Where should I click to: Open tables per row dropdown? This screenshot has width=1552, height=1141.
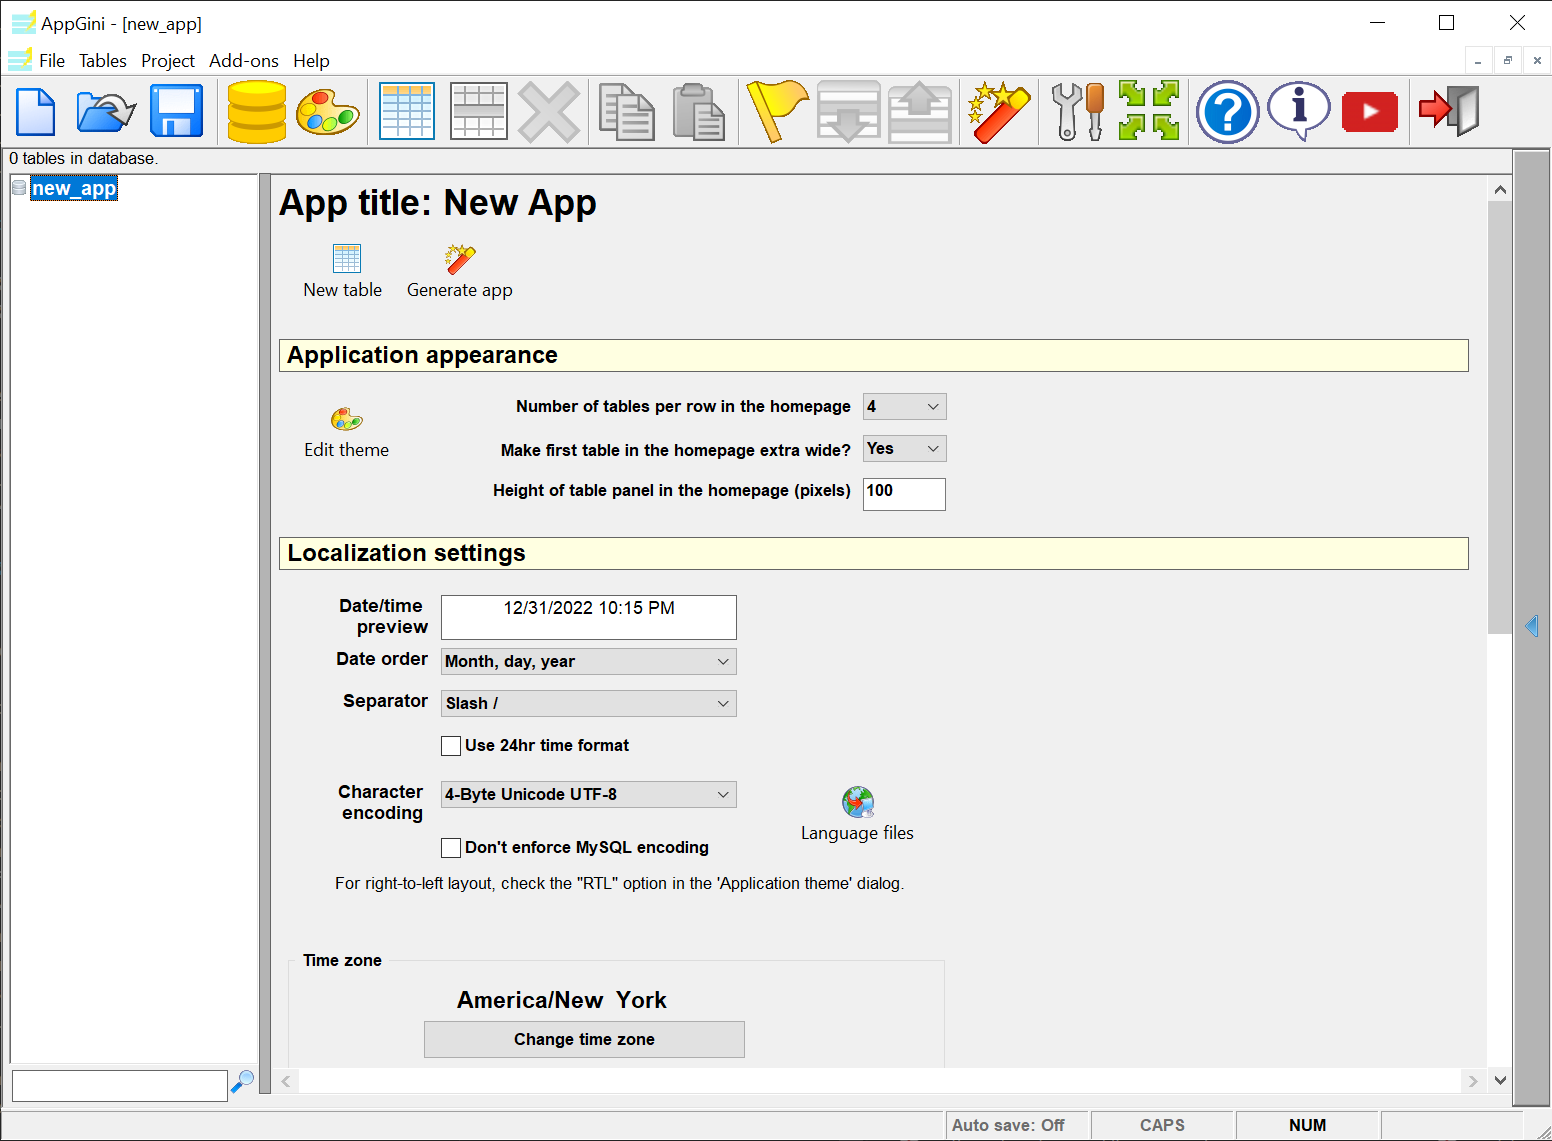point(903,407)
